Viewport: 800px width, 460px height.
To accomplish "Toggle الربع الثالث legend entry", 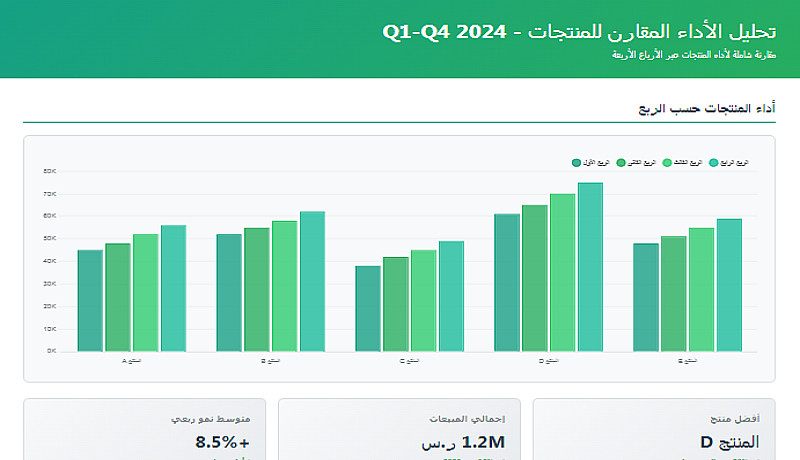I will click(667, 162).
